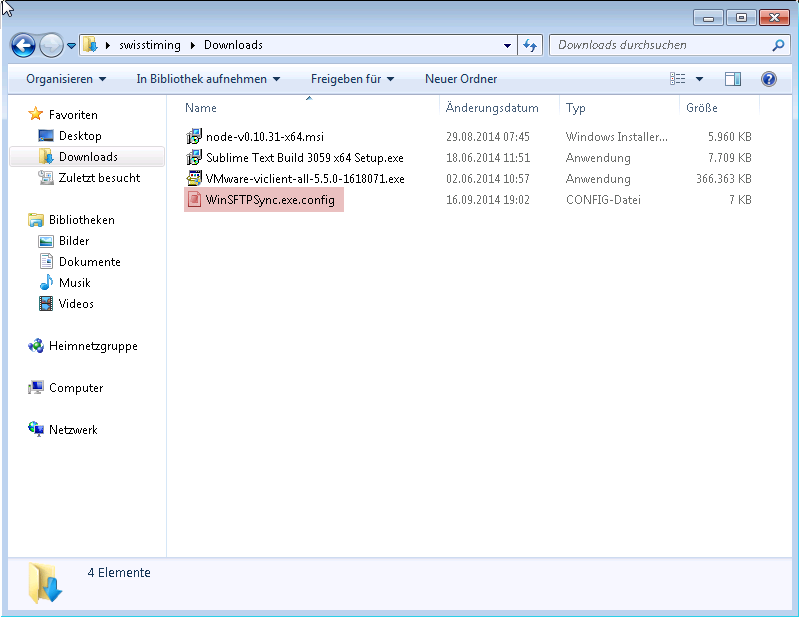Screen dimensions: 799x618
Task: Click the Dokumente document icon
Action: pyautogui.click(x=46, y=261)
